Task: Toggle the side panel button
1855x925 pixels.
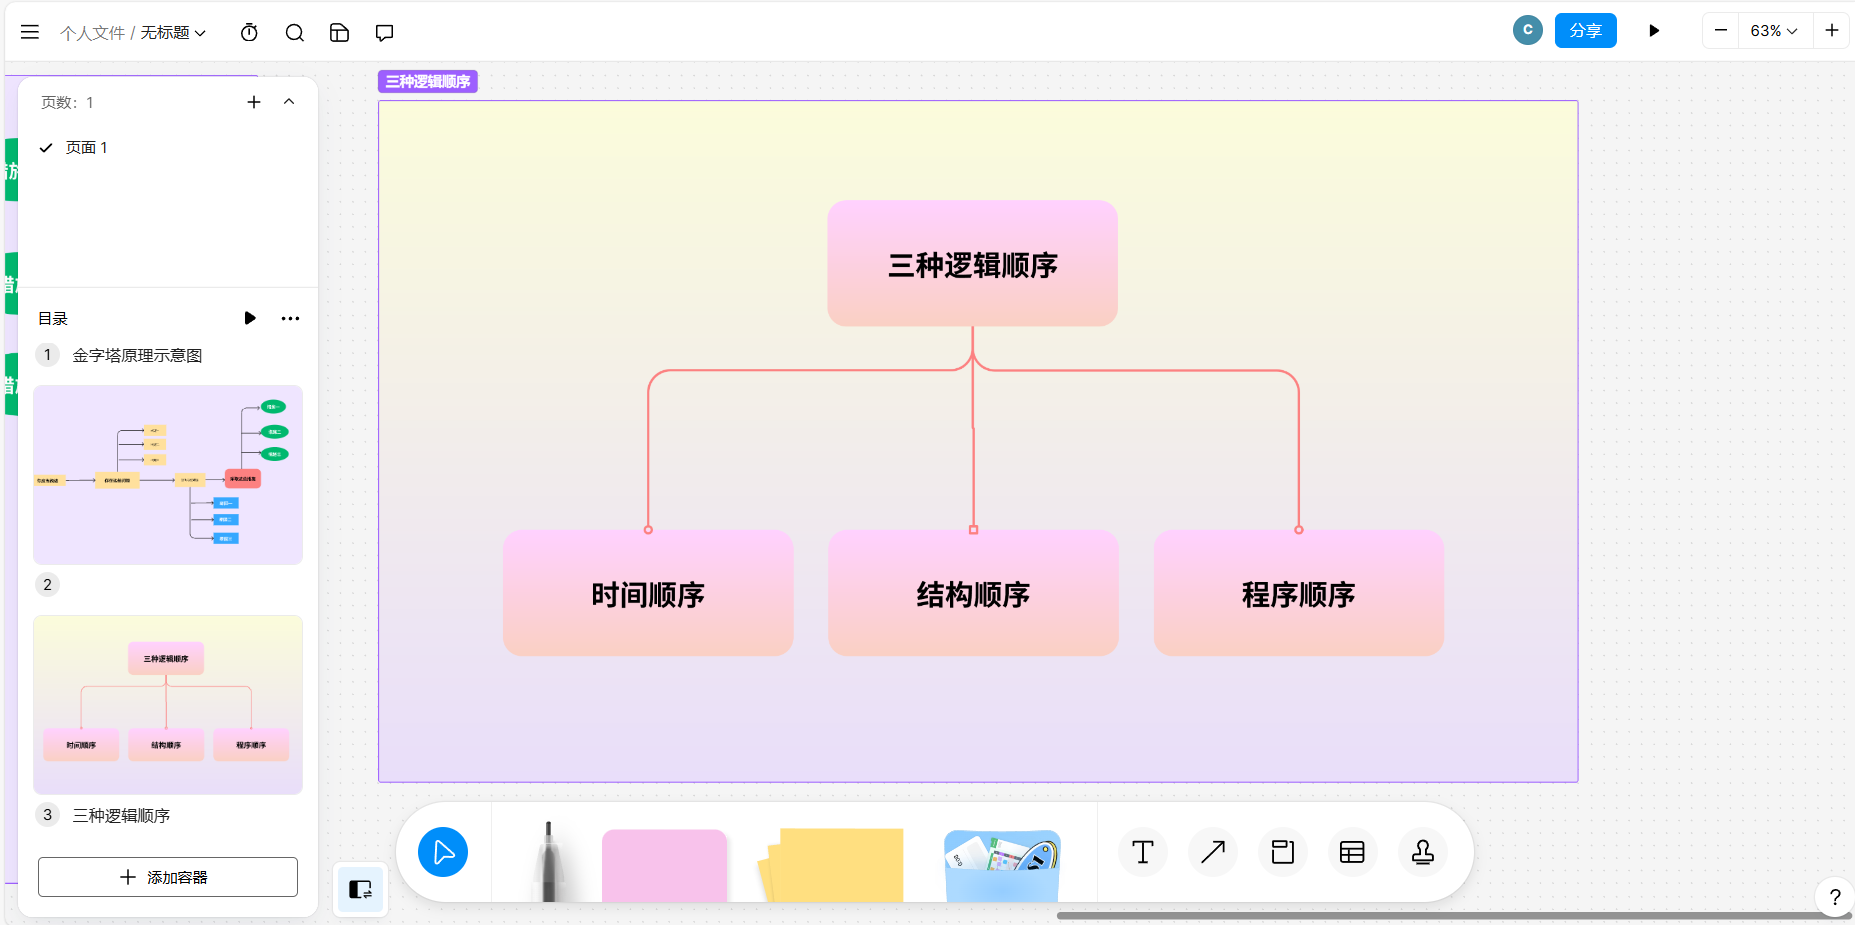Action: 360,889
